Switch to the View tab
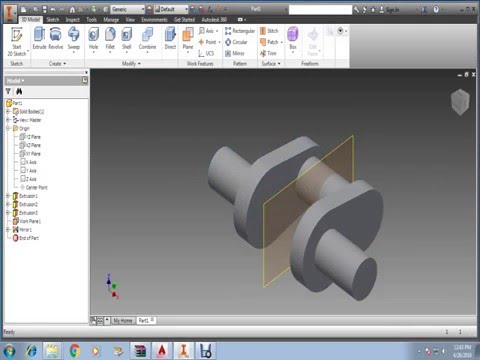The width and height of the screenshot is (480, 360). (x=130, y=20)
